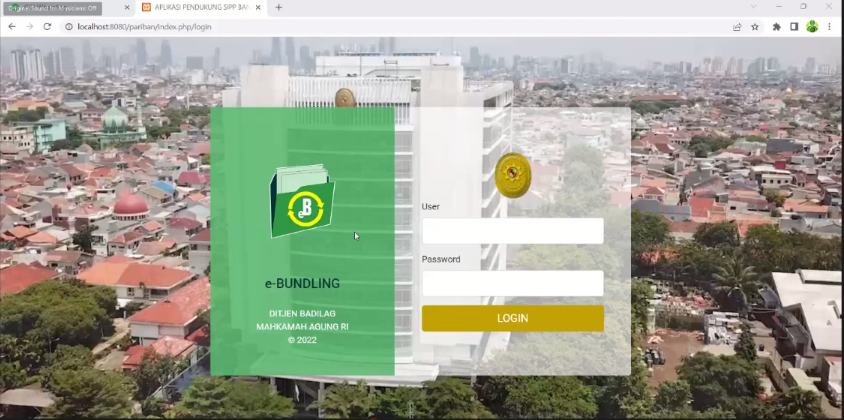Click the site information icon beside URL
This screenshot has width=844, height=420.
point(68,26)
